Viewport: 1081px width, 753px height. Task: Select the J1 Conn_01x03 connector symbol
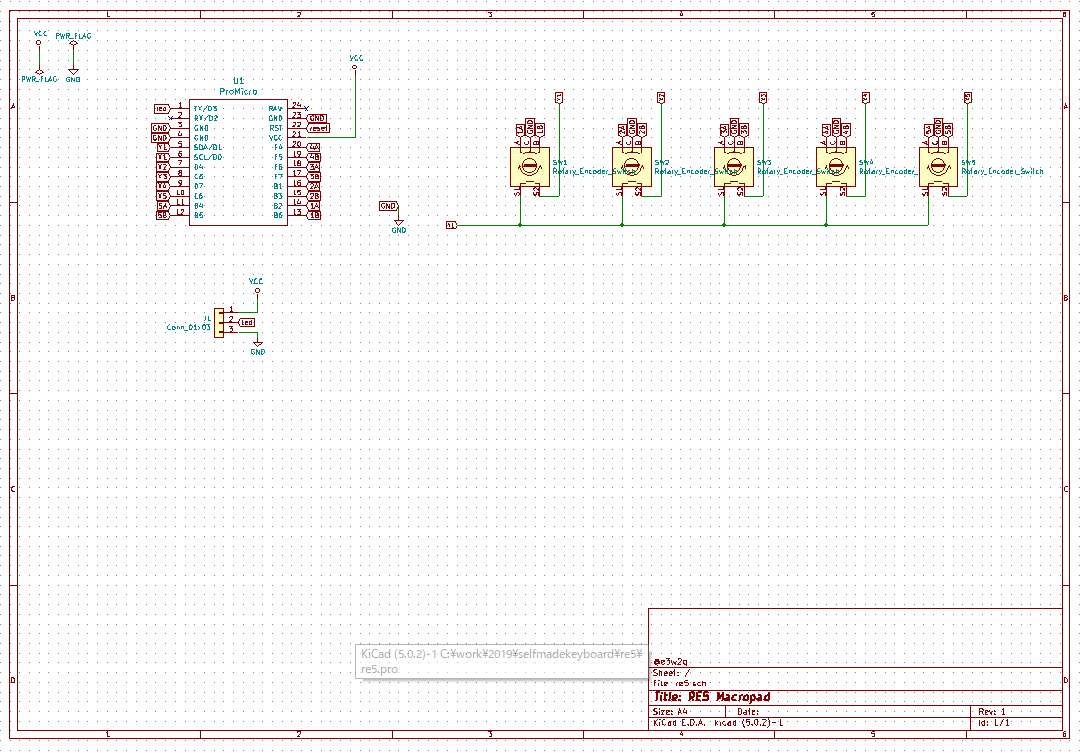coord(219,323)
